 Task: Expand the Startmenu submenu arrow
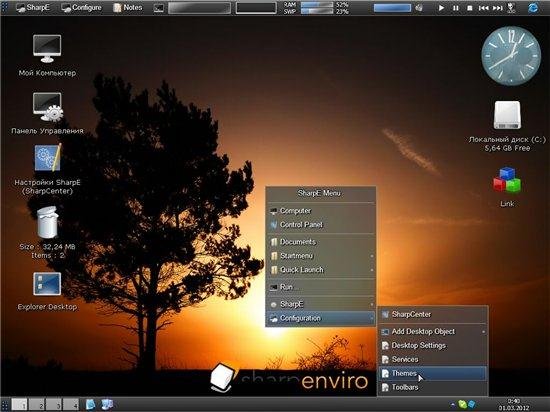(x=371, y=256)
